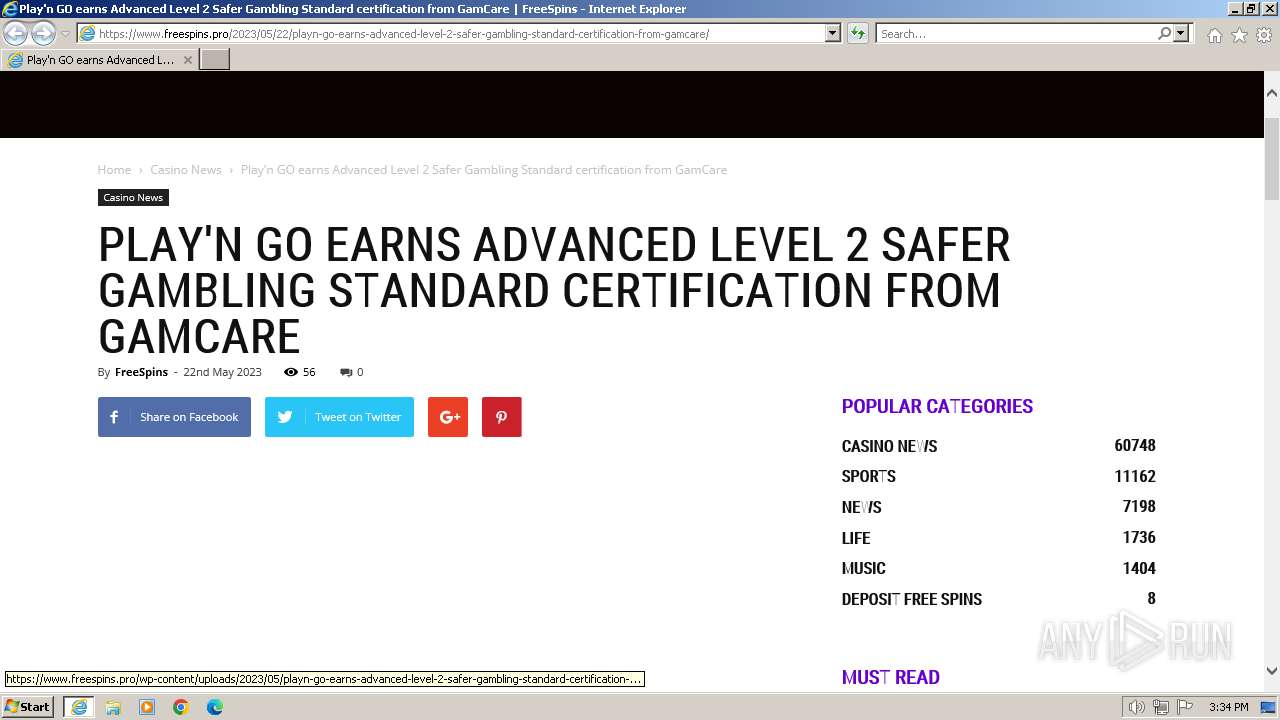Viewport: 1280px width, 720px height.
Task: Click the Facebook f icon
Action: coord(114,417)
